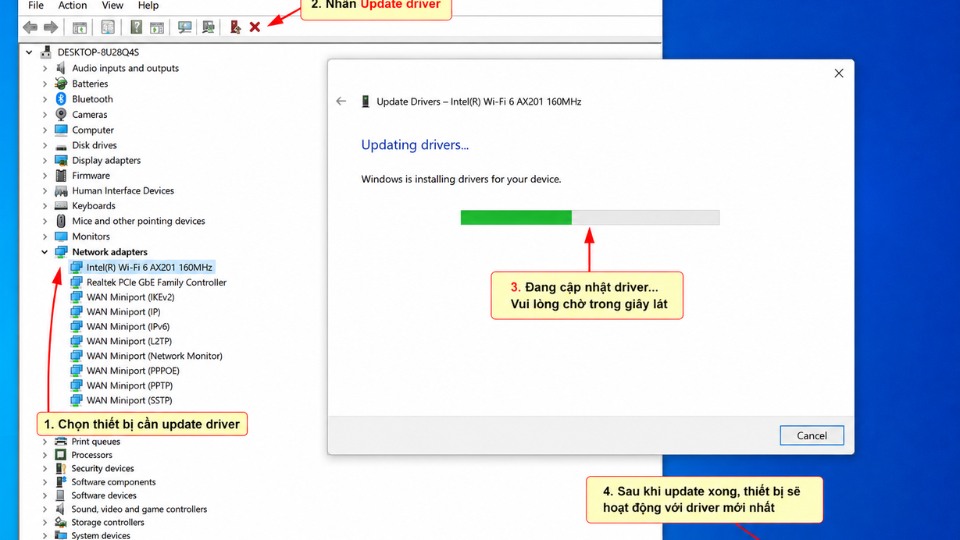Click the Intel Wi-Fi 6 AX201 adapter icon

point(76,267)
